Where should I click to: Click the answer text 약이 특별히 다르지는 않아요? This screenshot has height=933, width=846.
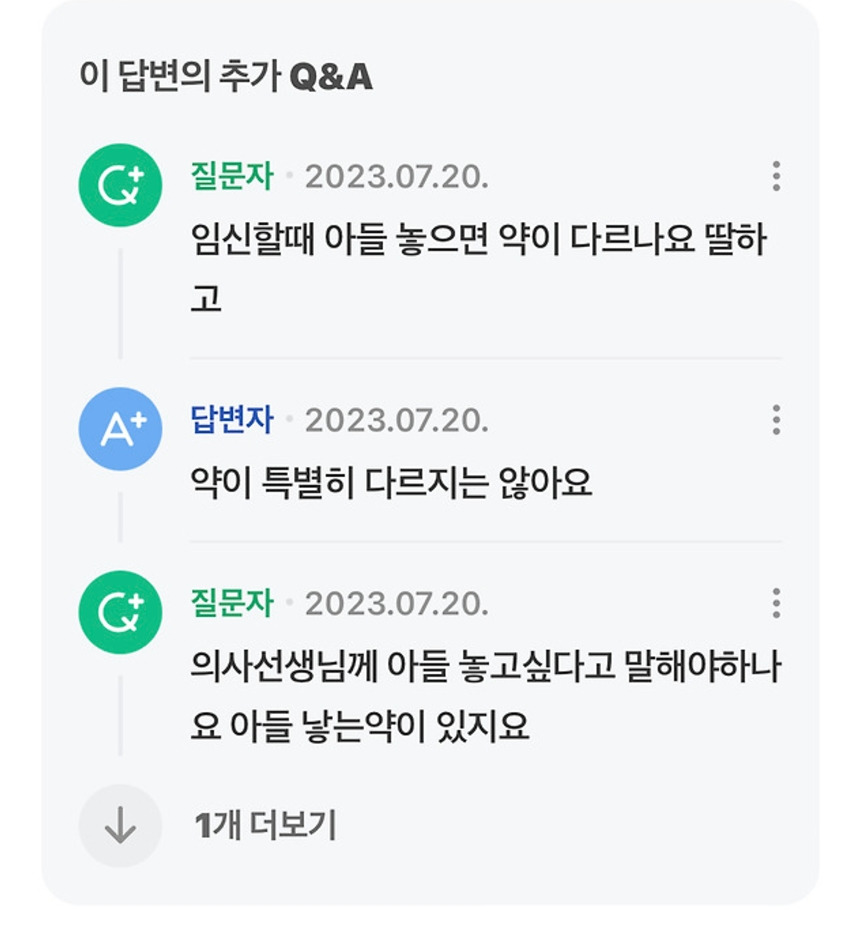click(x=391, y=482)
